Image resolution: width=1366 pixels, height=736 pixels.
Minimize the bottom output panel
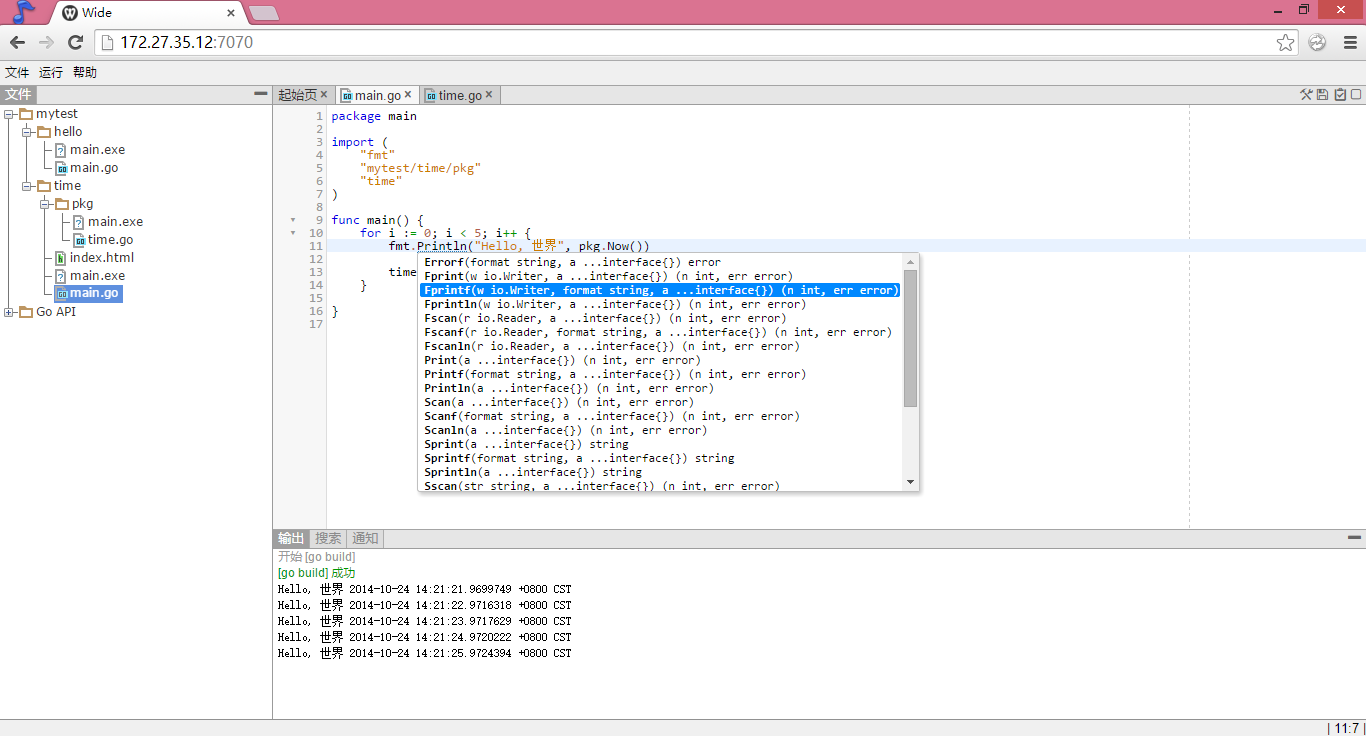1354,538
